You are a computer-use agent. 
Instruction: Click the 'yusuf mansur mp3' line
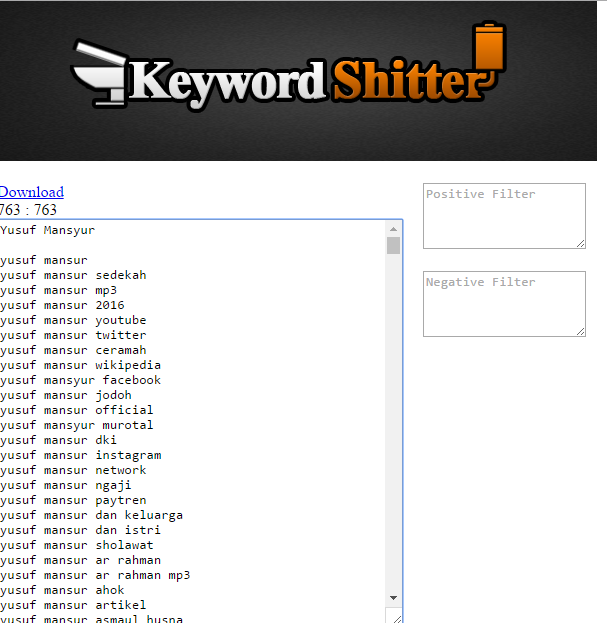pyautogui.click(x=58, y=290)
